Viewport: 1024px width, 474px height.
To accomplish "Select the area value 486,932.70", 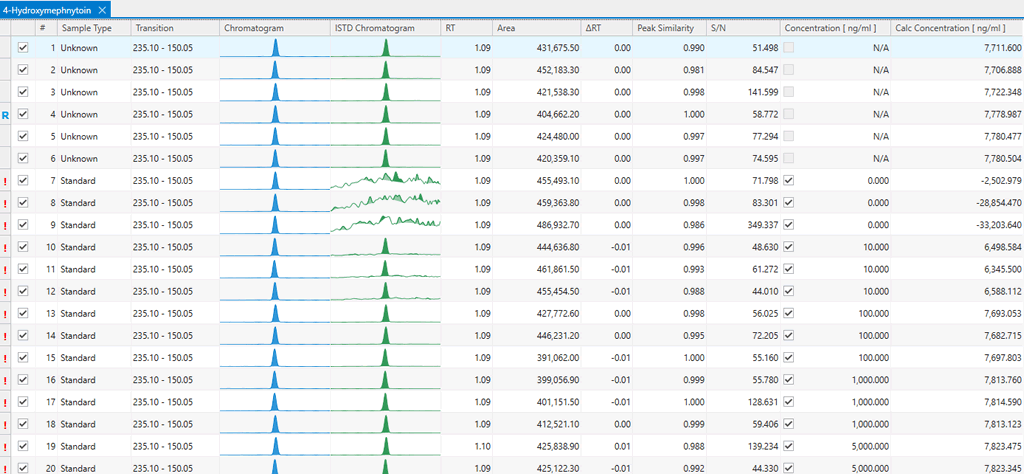I will coord(556,225).
